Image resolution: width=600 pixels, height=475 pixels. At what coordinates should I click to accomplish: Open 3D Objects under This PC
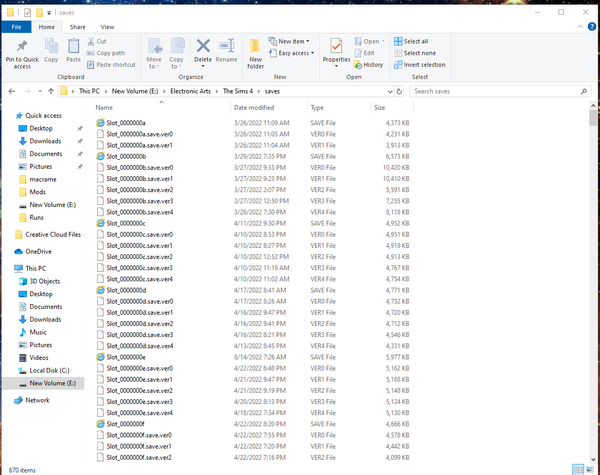(45, 281)
